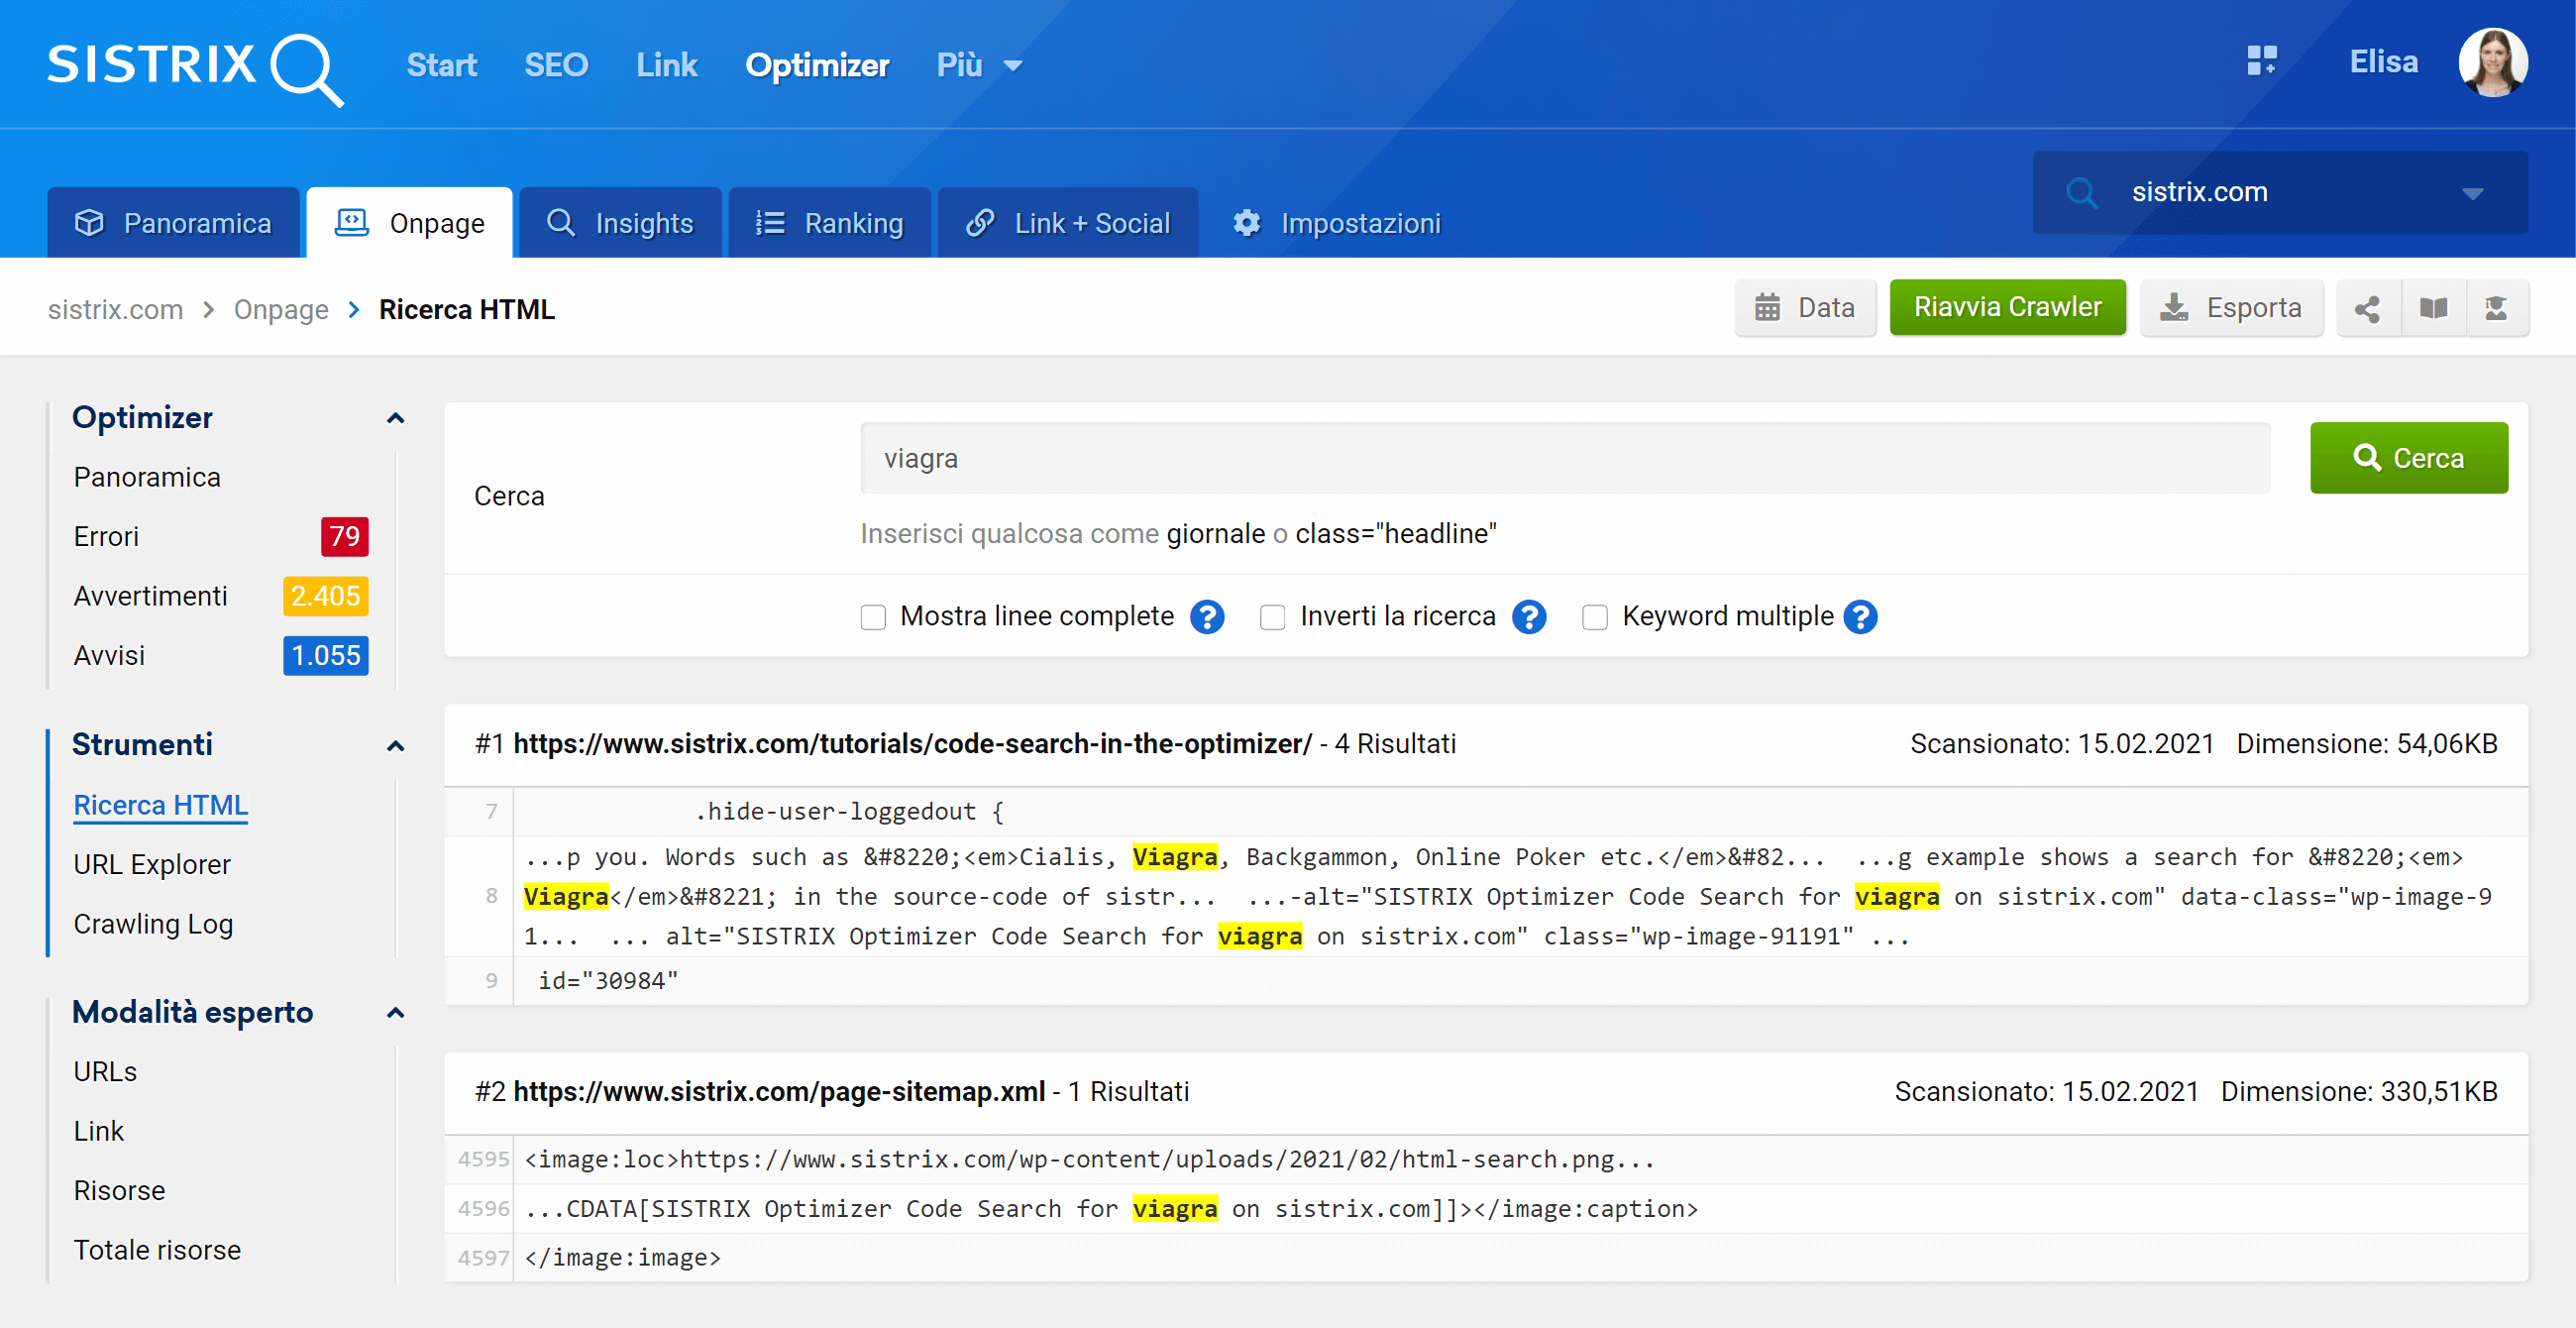2576x1328 pixels.
Task: Collapse the Optimizer sidebar section
Action: click(395, 418)
